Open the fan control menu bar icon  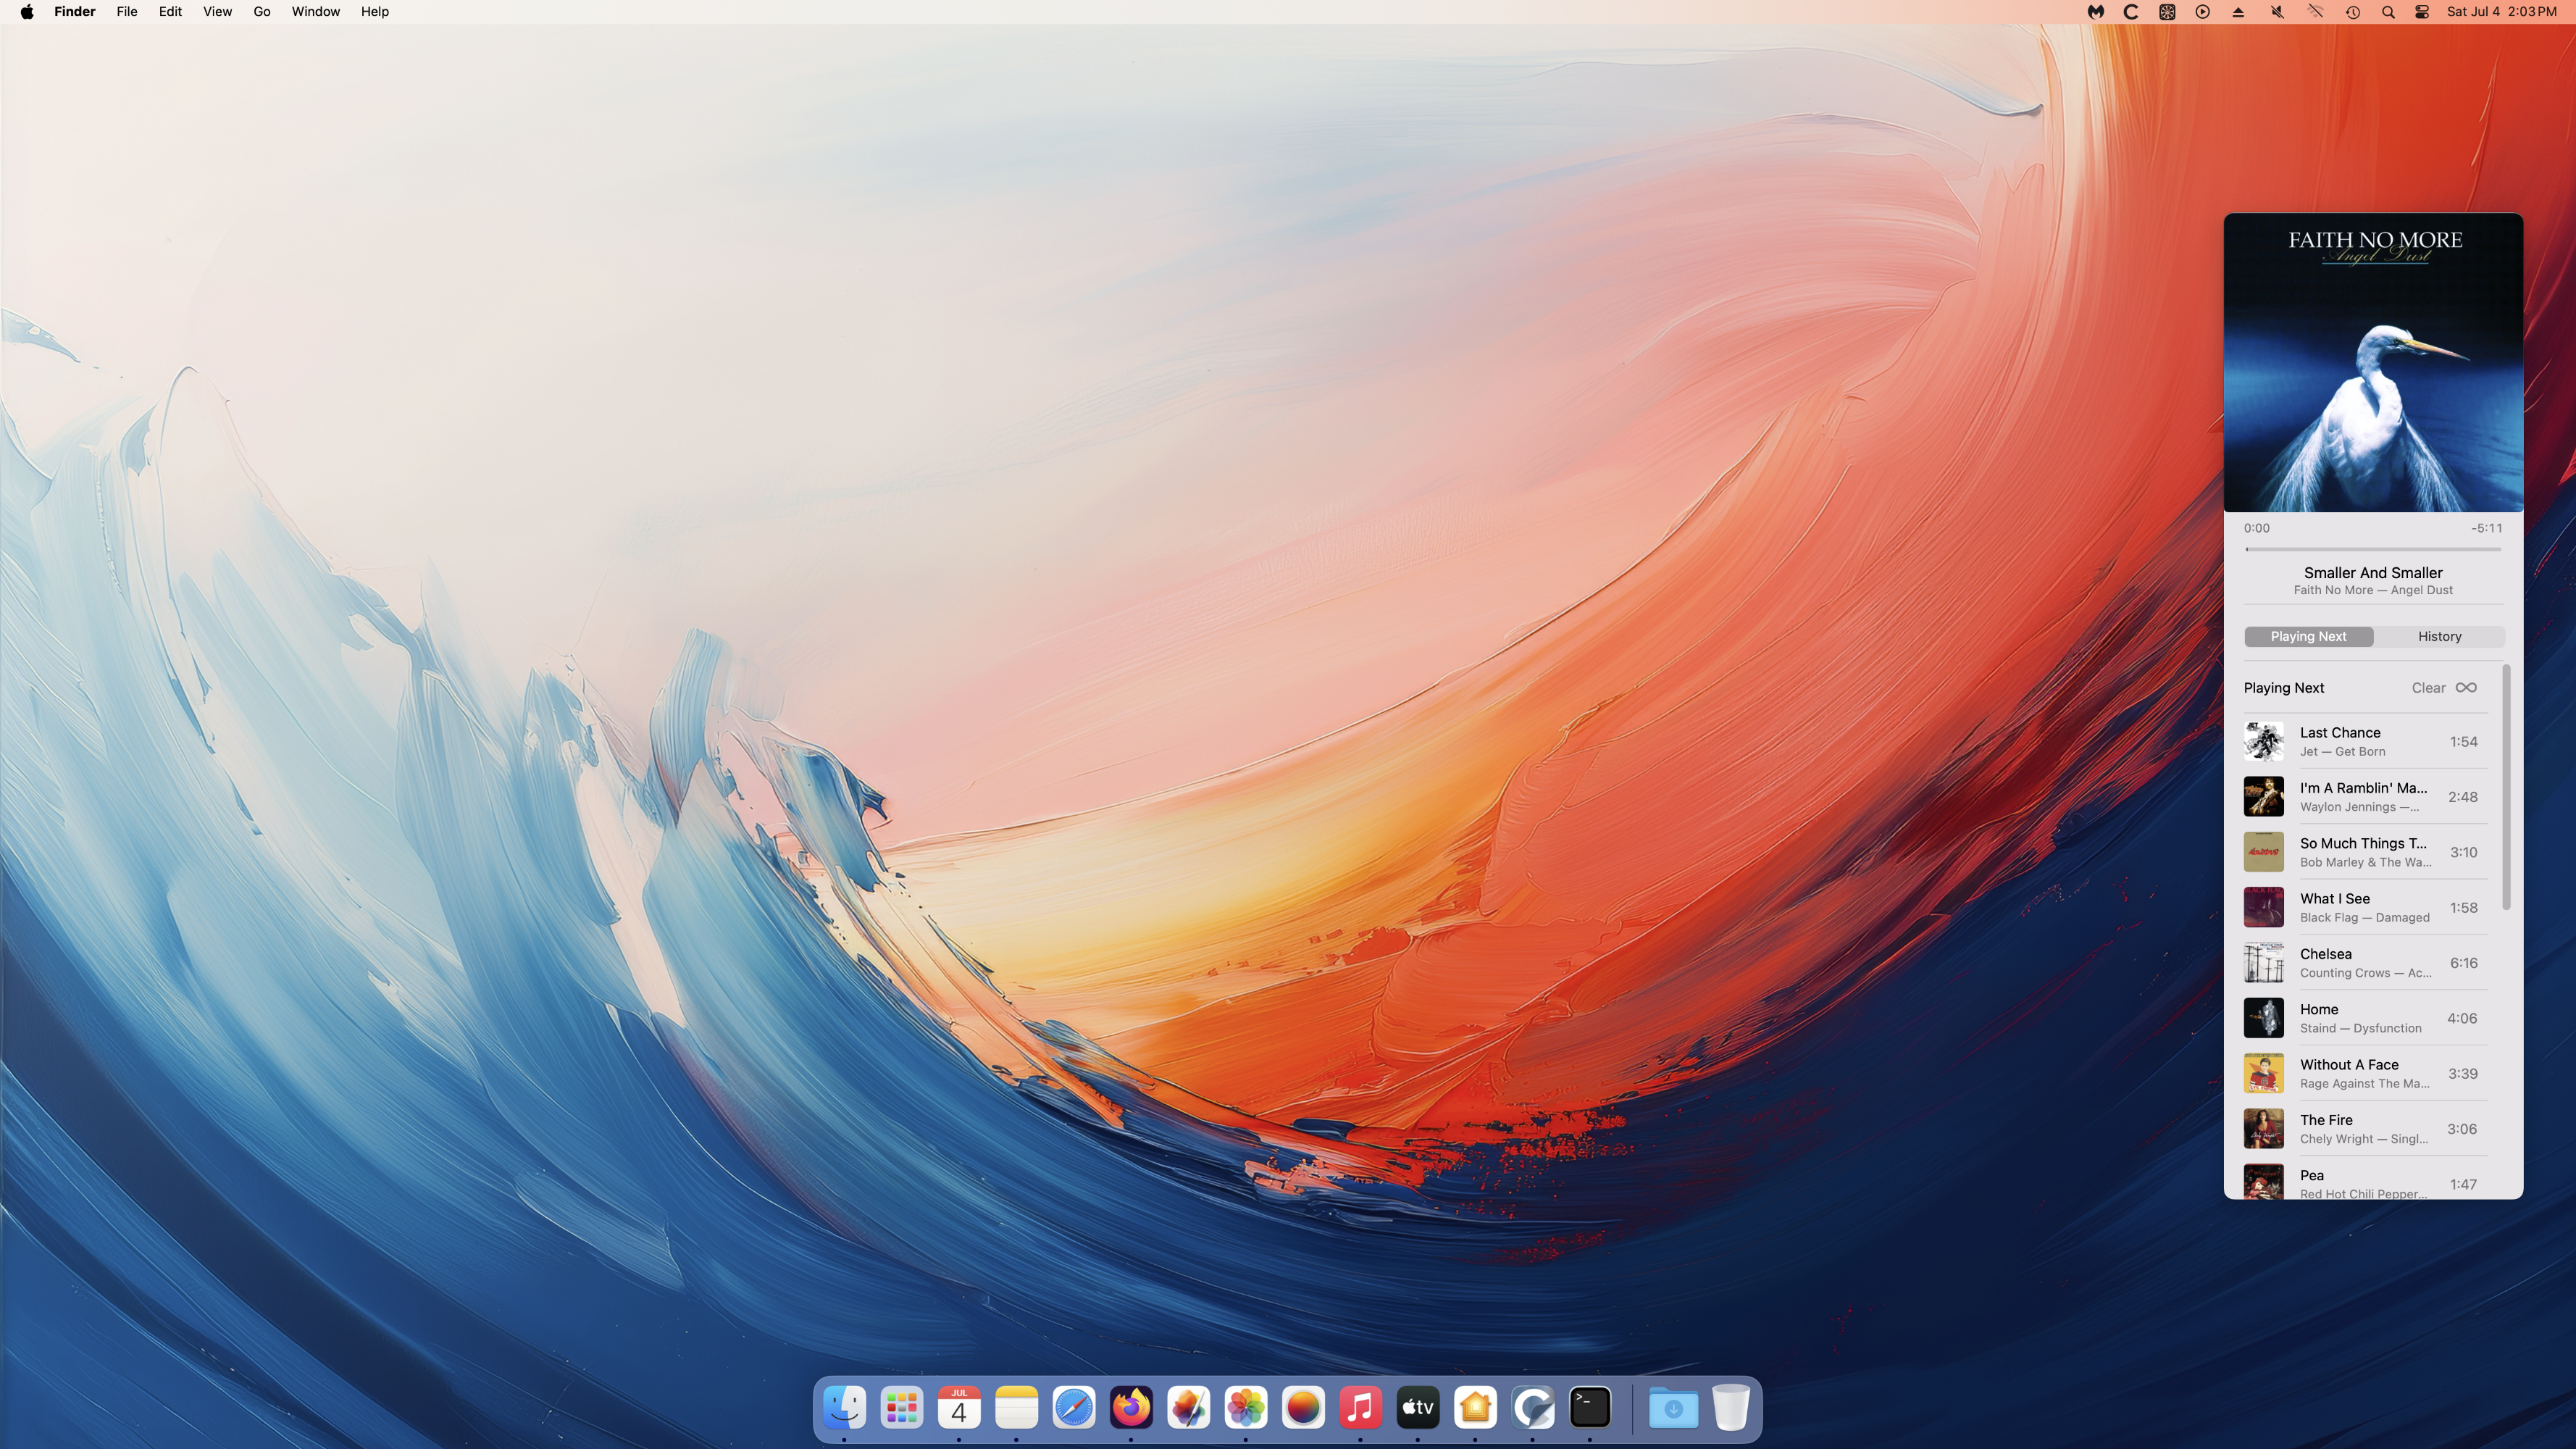(2167, 12)
